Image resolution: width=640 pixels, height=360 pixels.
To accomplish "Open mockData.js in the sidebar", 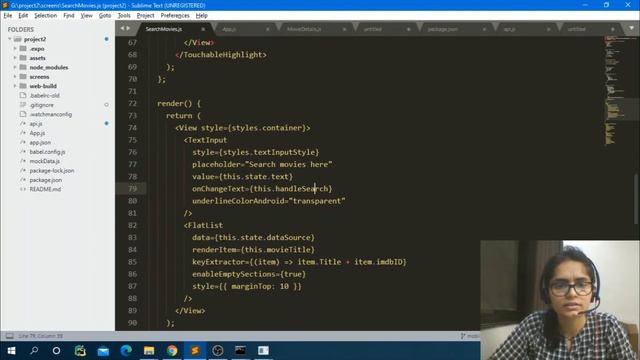I will pyautogui.click(x=44, y=161).
